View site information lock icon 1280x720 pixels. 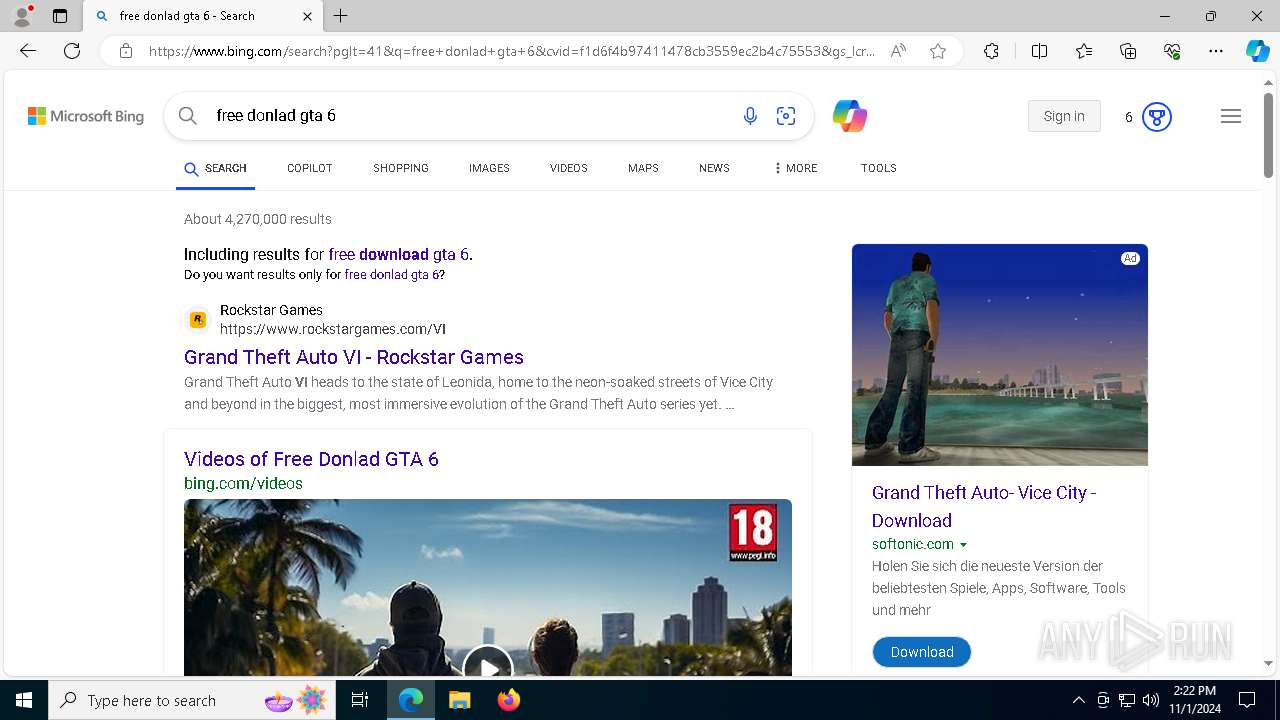126,51
